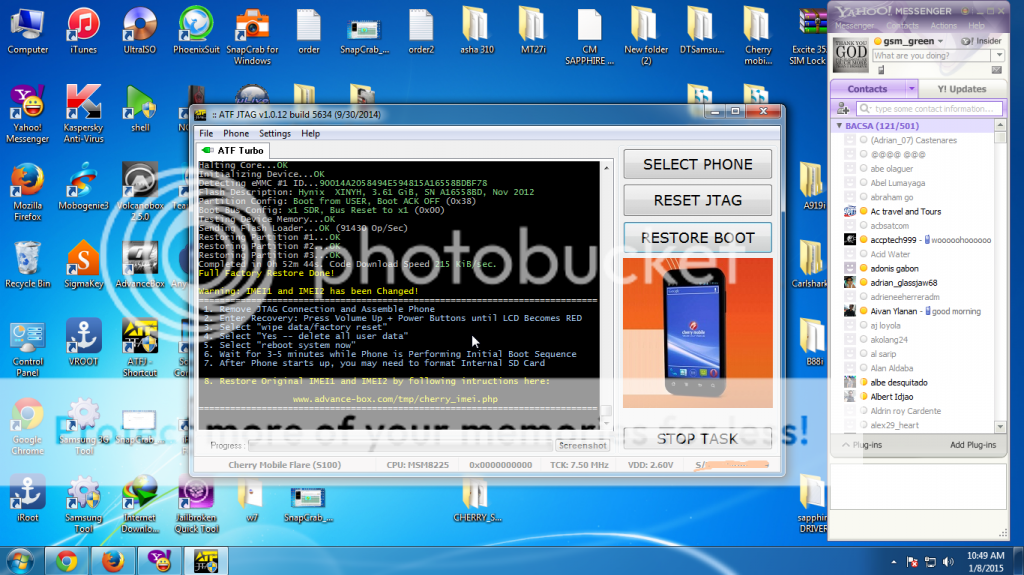This screenshot has width=1024, height=575.
Task: Click the Chrome icon in the taskbar
Action: pos(67,560)
